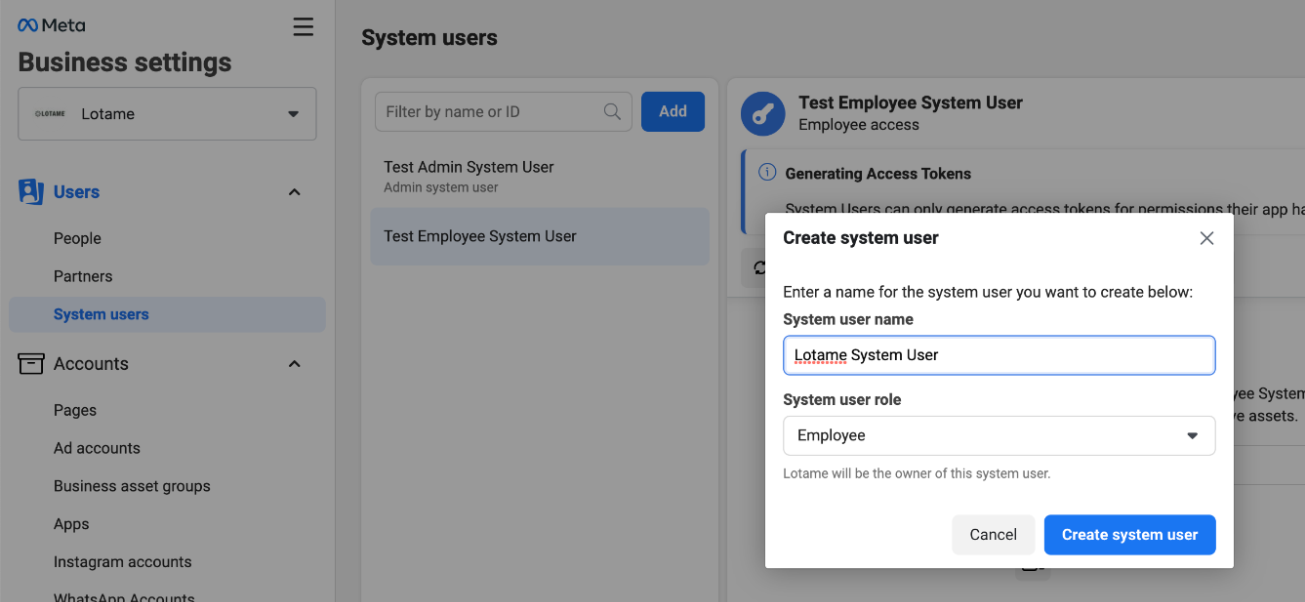Click the Meta logo
Viewport: 1305px width, 602px height.
[51, 26]
